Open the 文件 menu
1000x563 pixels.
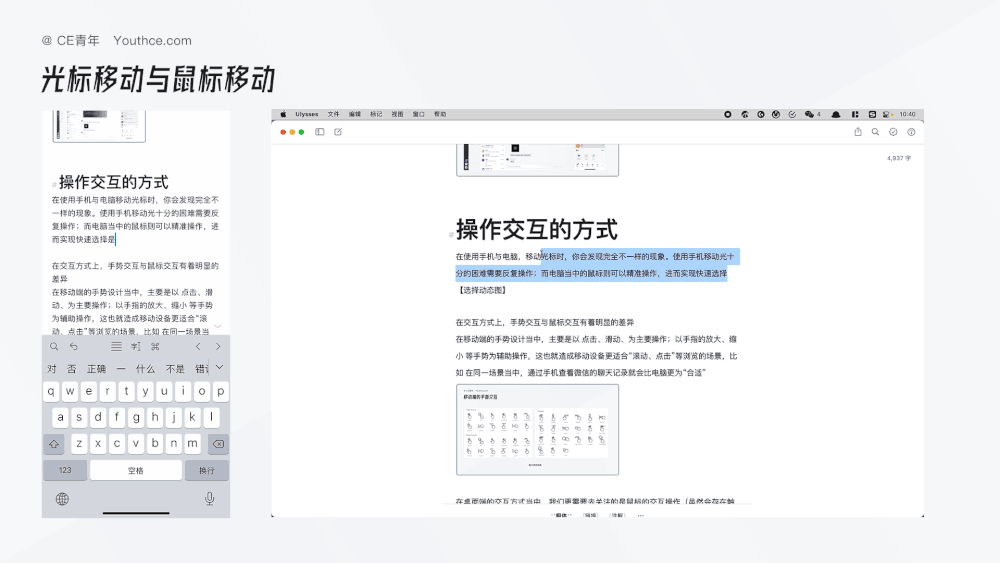334,114
